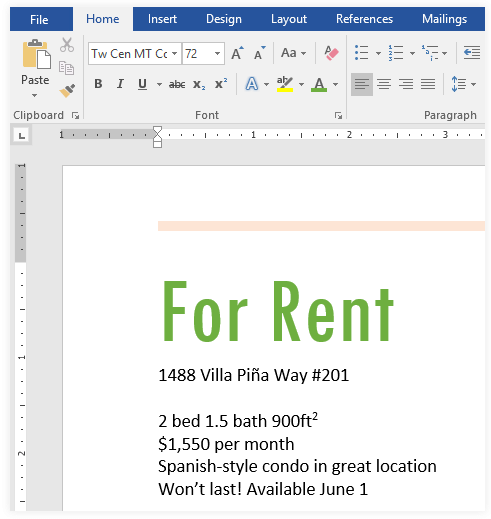Click Won't last! Available June 1 line
Viewport: 491px width, 519px height.
coord(263,489)
